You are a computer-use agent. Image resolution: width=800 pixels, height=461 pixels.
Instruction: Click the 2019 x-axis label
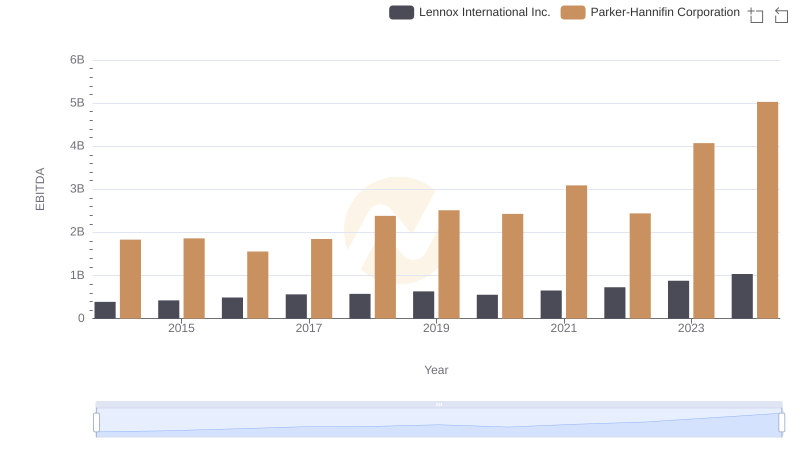pyautogui.click(x=436, y=328)
